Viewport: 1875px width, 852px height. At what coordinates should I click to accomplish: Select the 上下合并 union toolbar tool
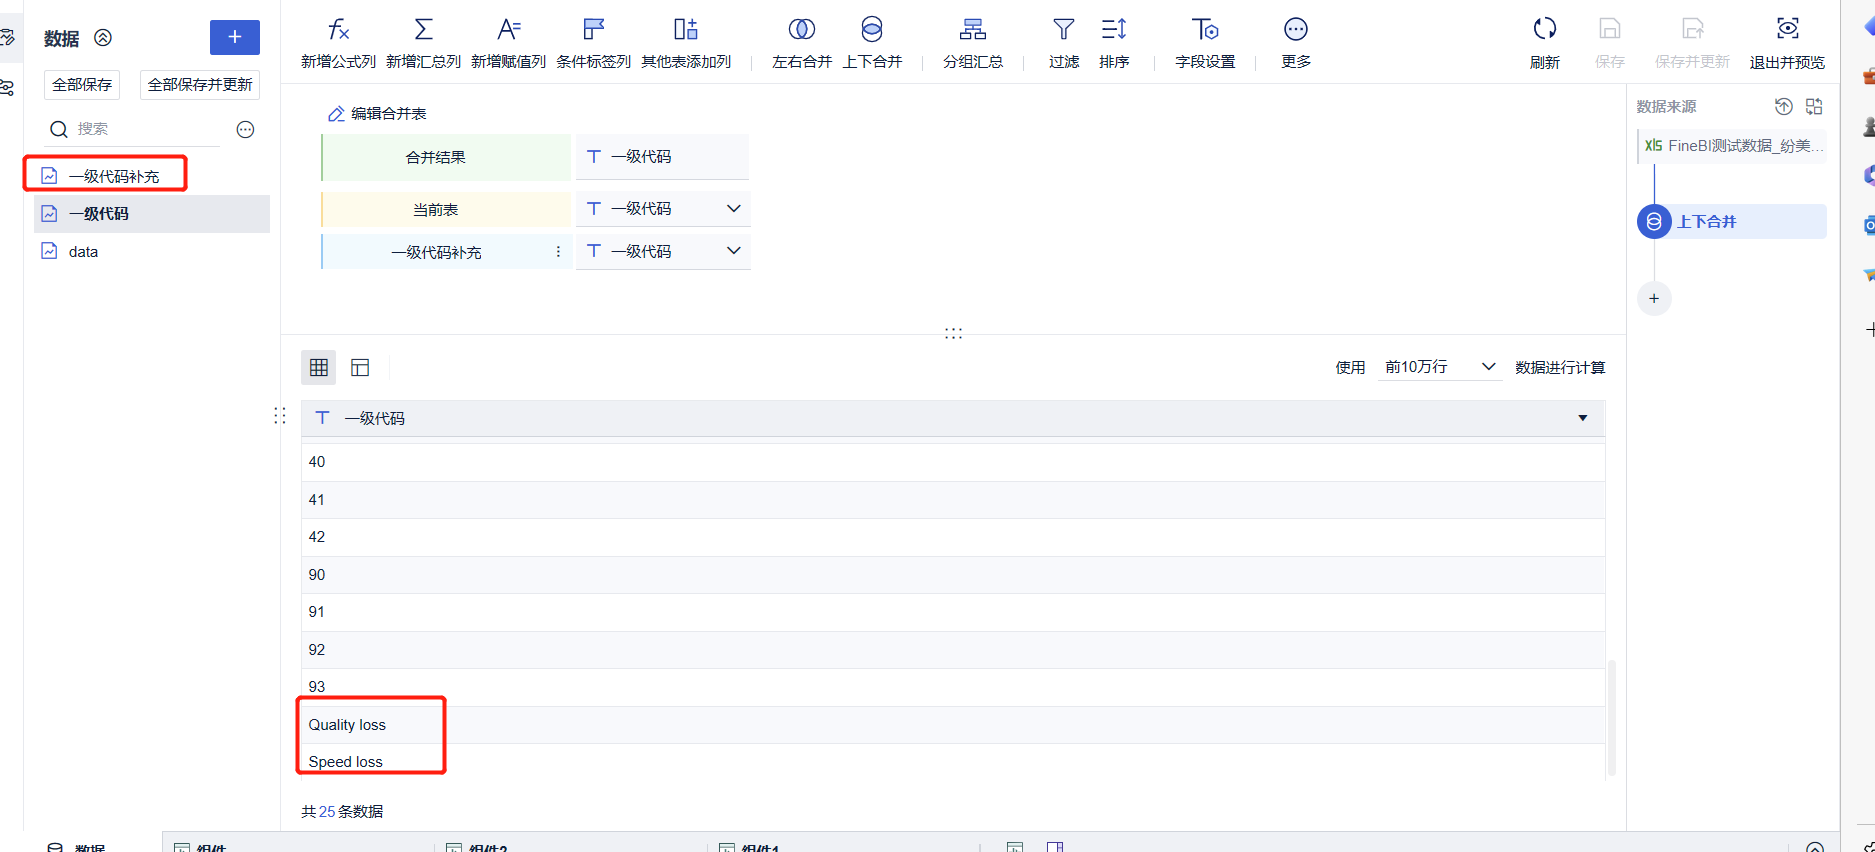click(x=872, y=44)
